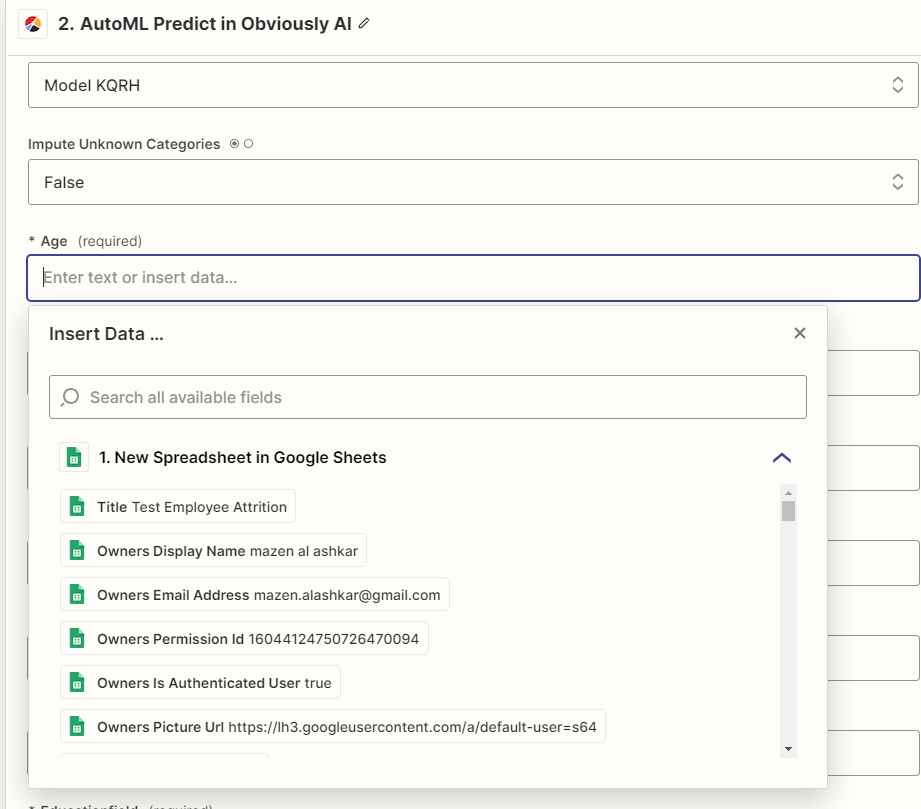Image resolution: width=921 pixels, height=809 pixels.
Task: Select the first Impute Unknown Categories radio option
Action: point(234,144)
